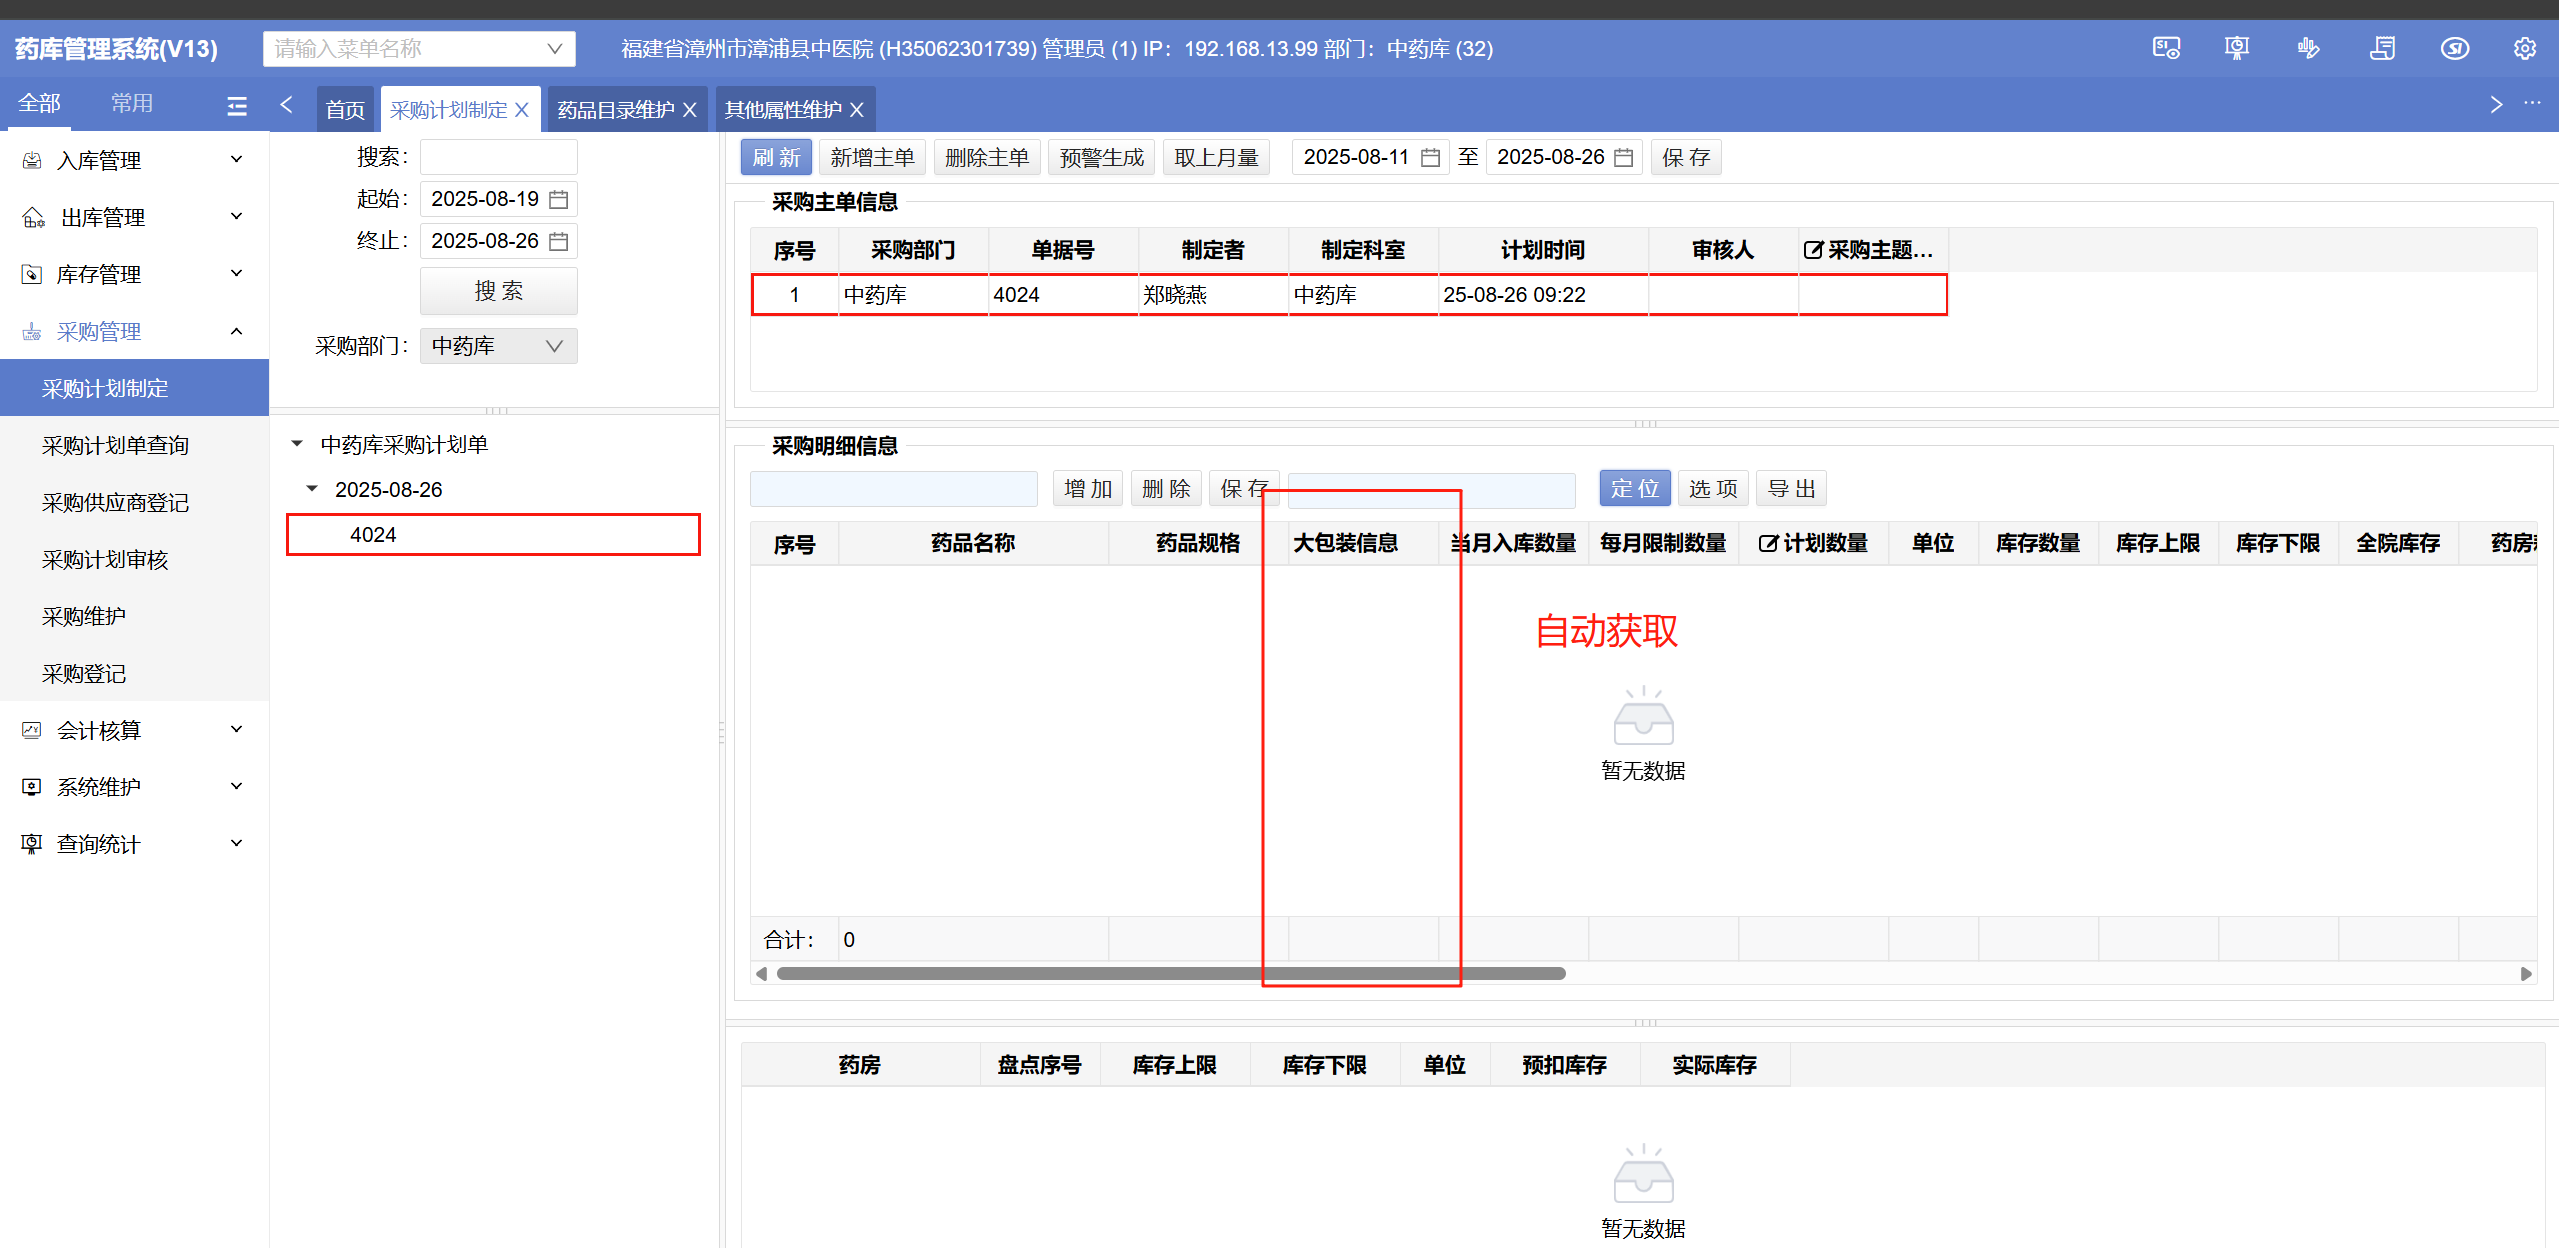Open the menu name search dropdown
This screenshot has height=1248, width=2559.
(x=554, y=49)
